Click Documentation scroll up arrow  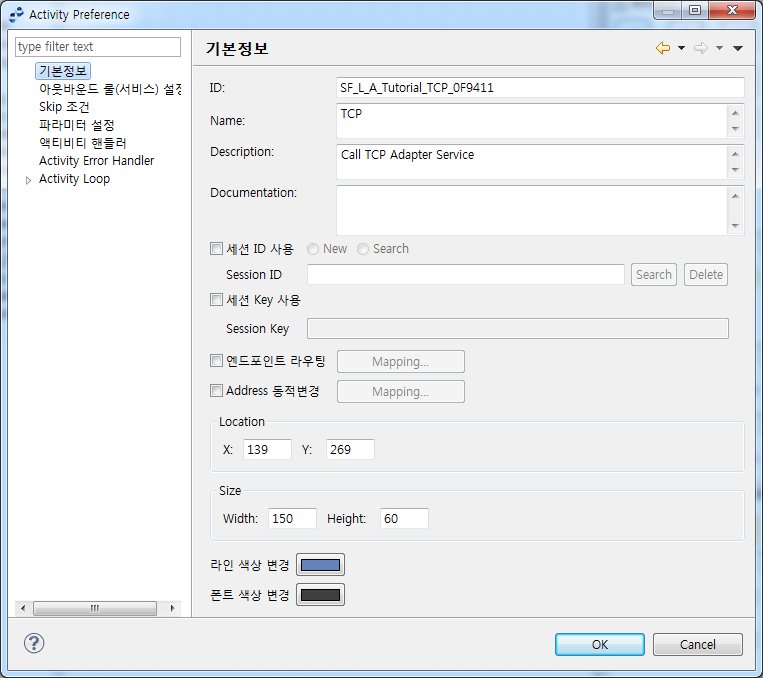[735, 196]
